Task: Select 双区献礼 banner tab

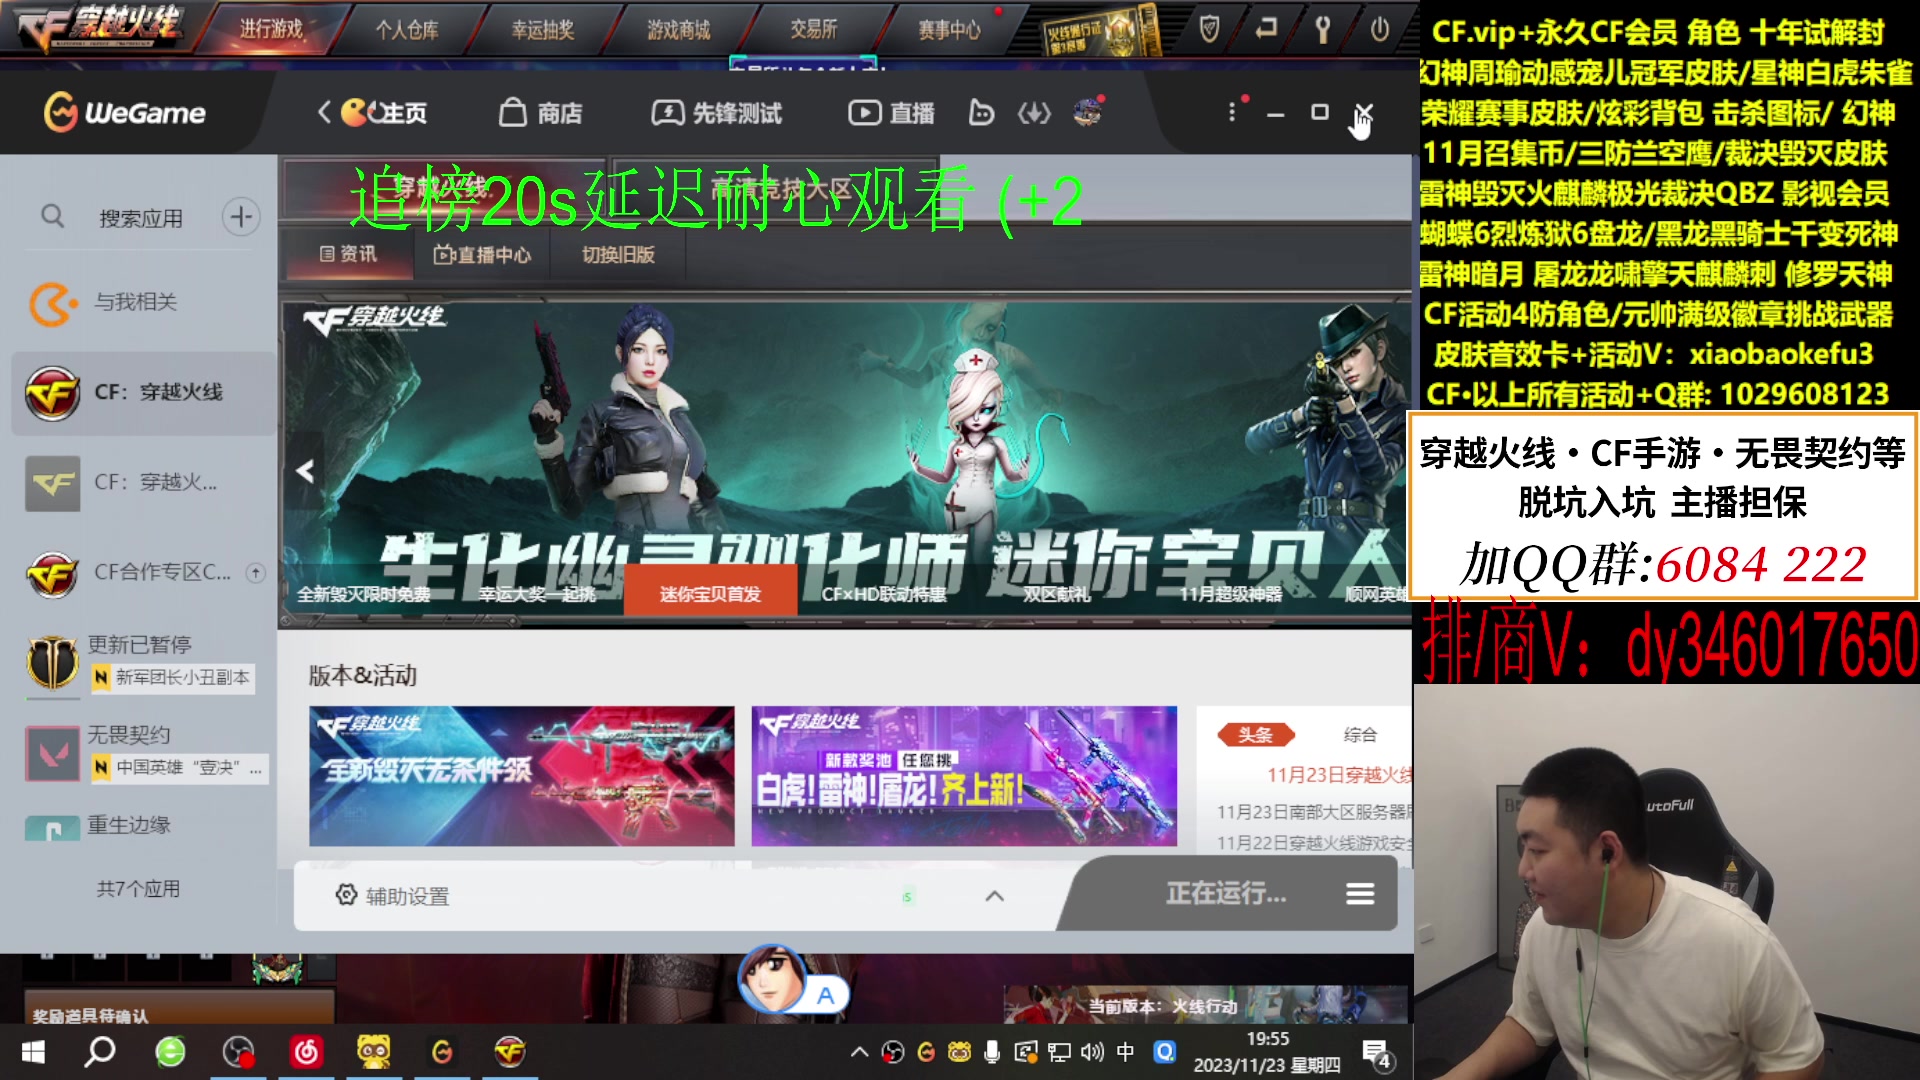Action: coord(1056,594)
